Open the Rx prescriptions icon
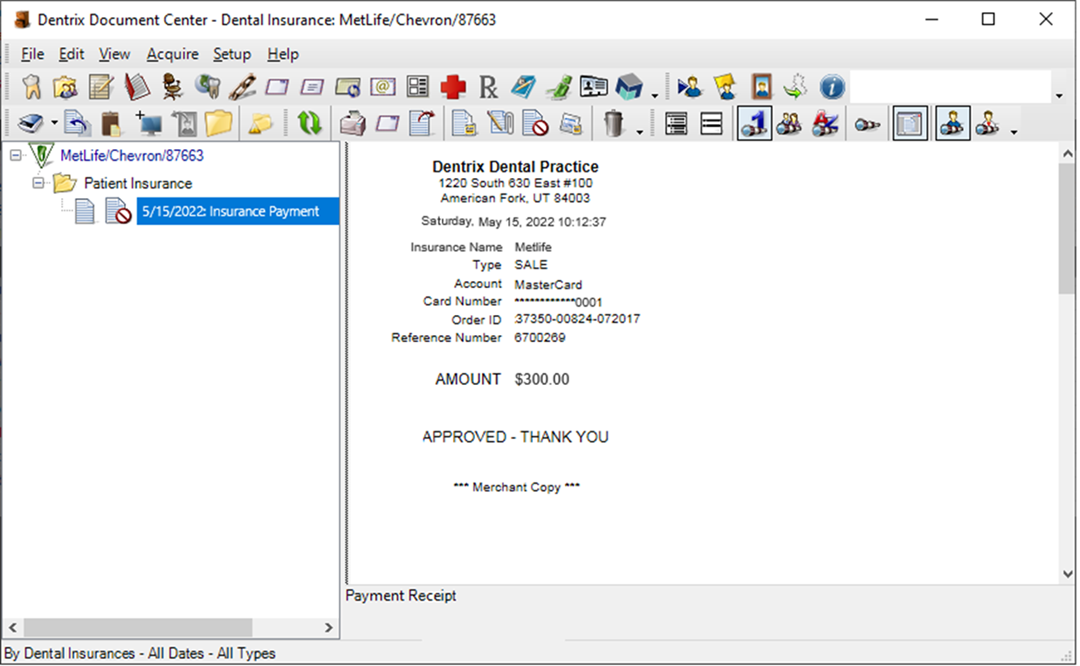This screenshot has width=1080, height=666. click(x=488, y=87)
